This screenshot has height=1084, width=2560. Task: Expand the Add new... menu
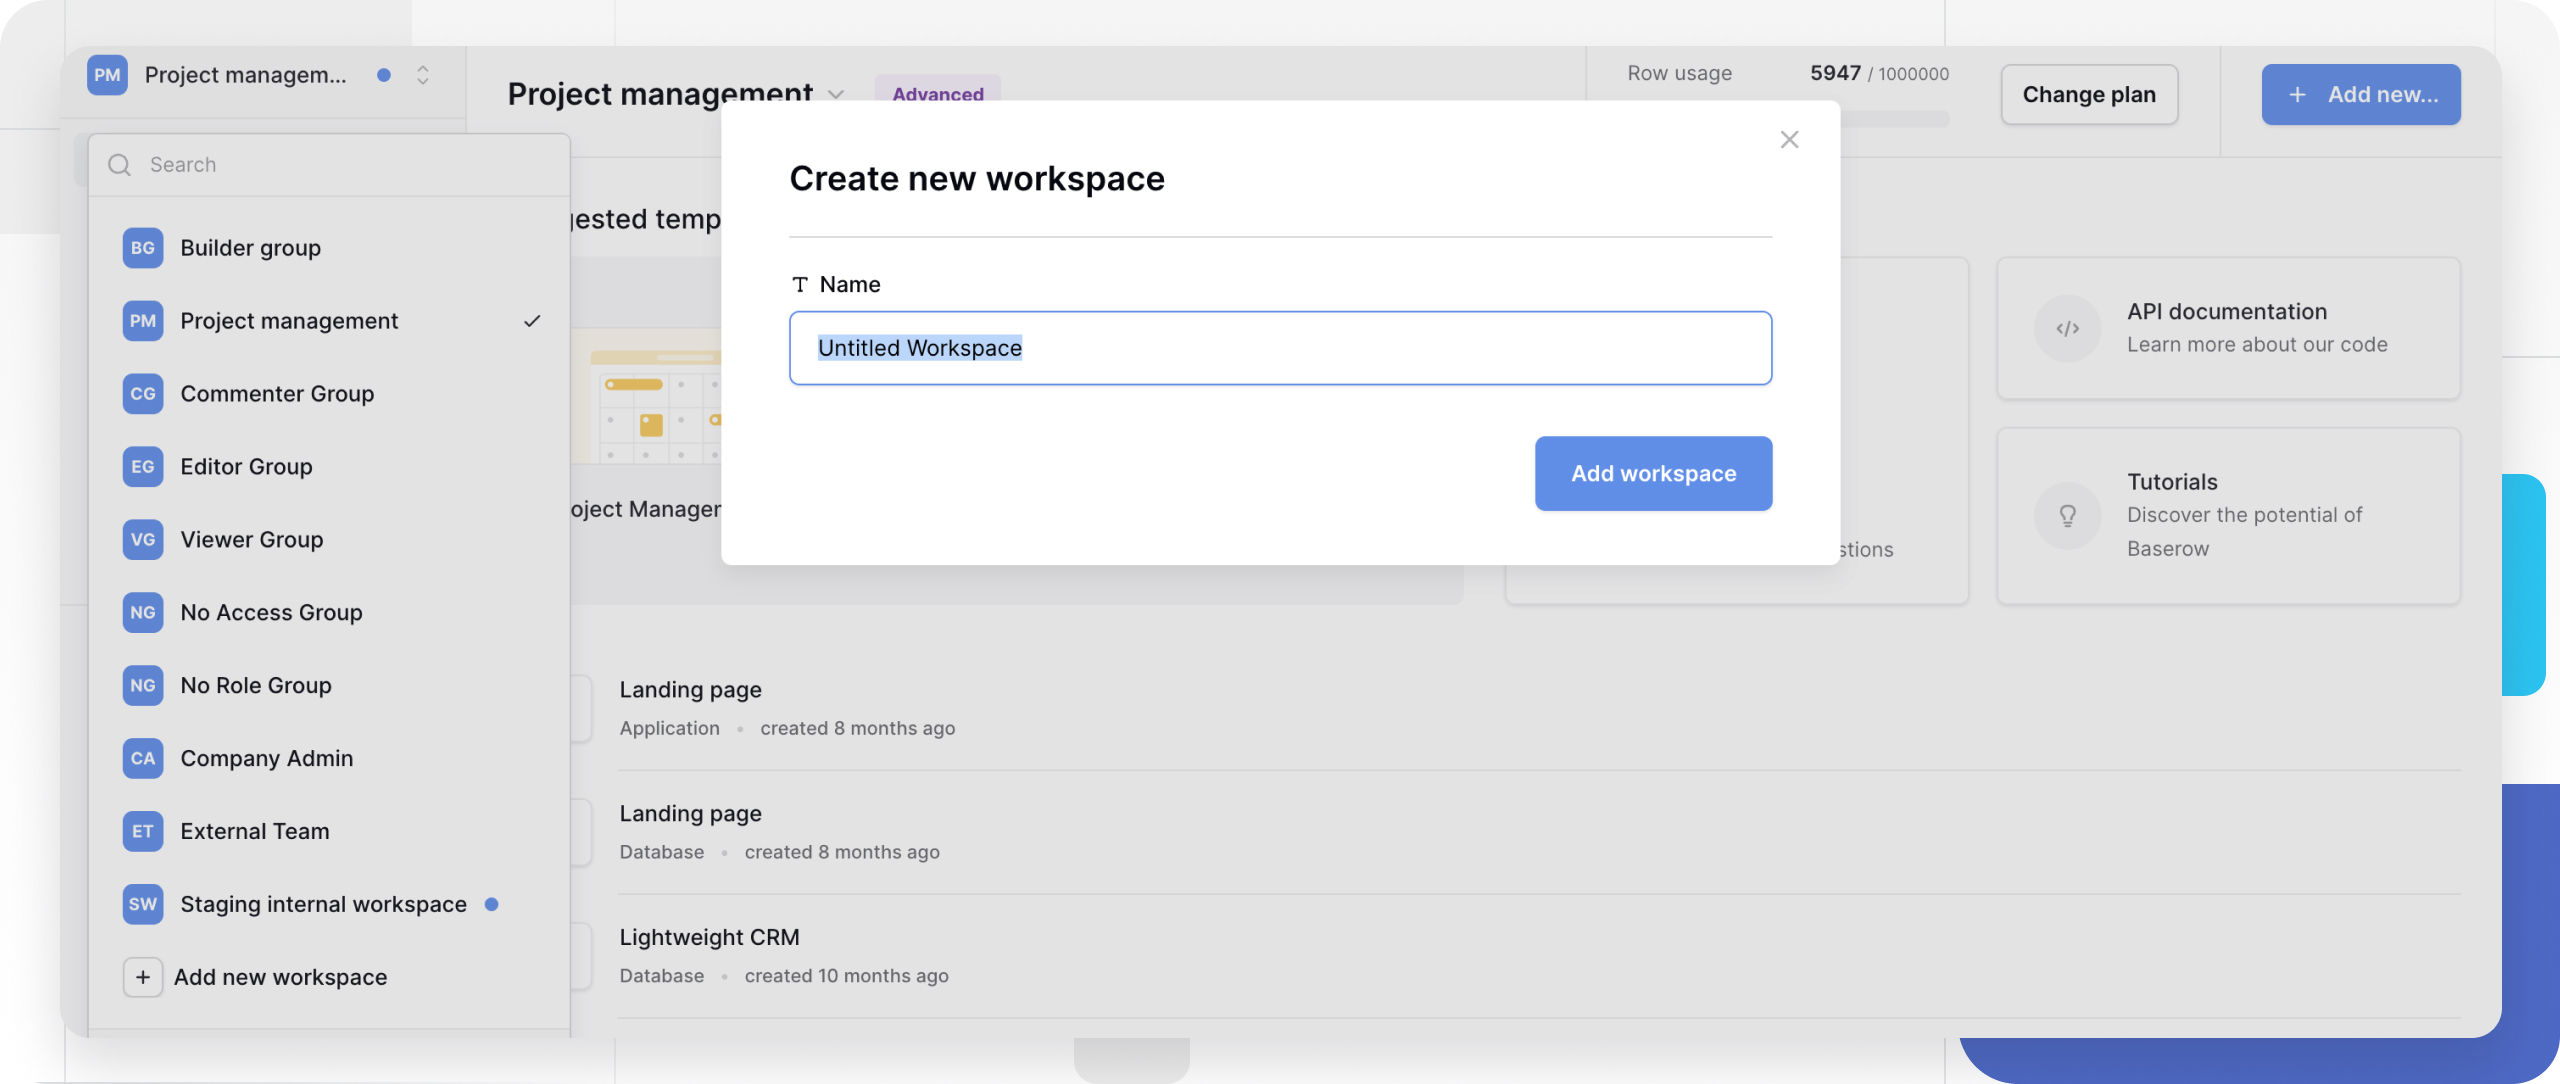2360,94
